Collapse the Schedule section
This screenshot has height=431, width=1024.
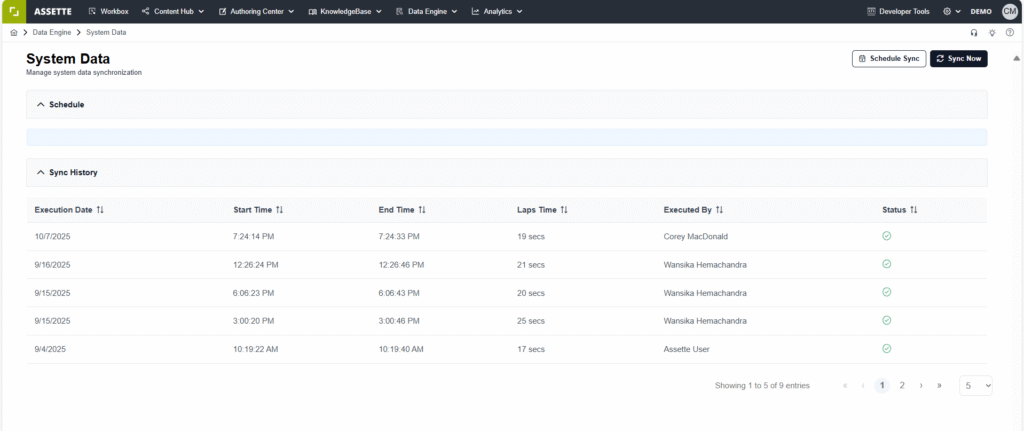point(41,104)
